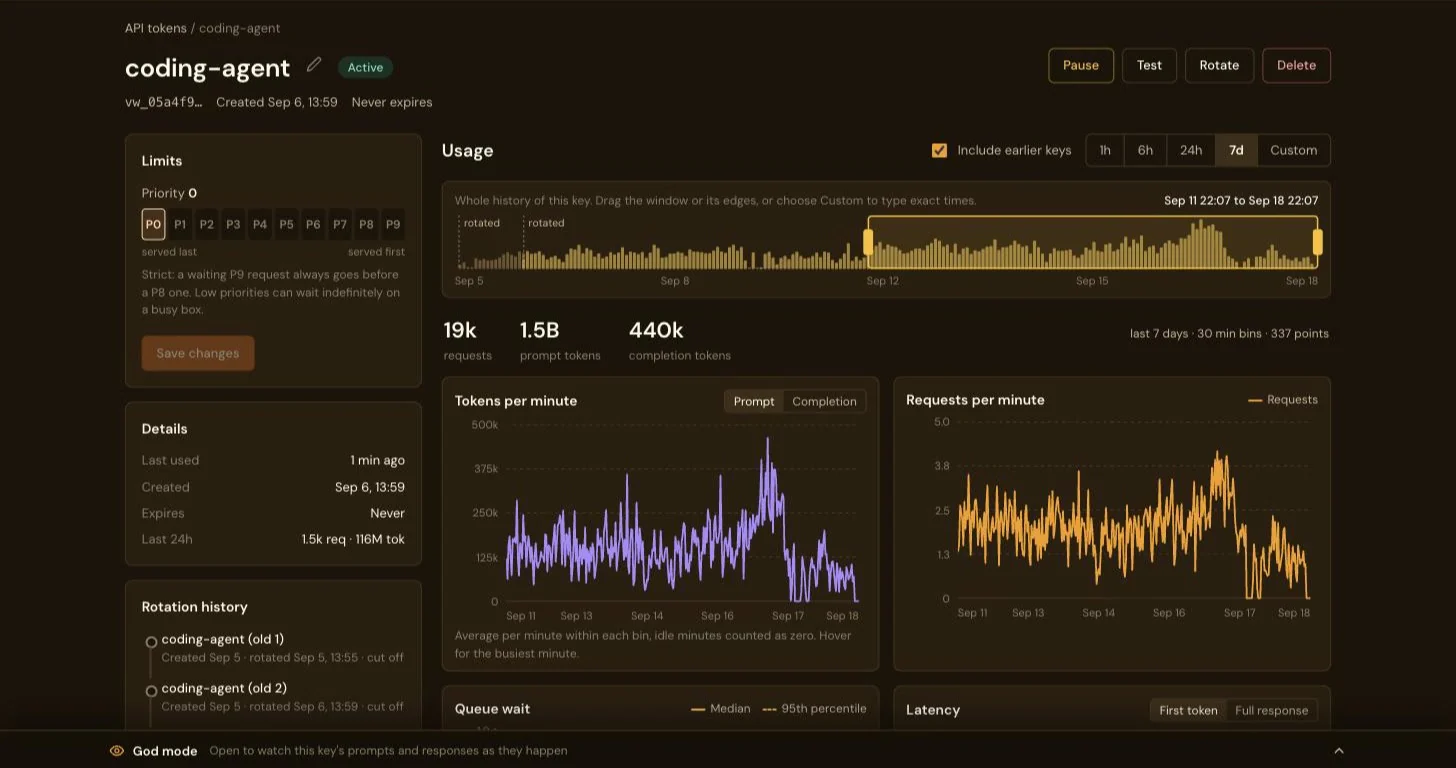1456x768 pixels.
Task: Click the left handle of history window
Action: click(x=868, y=242)
